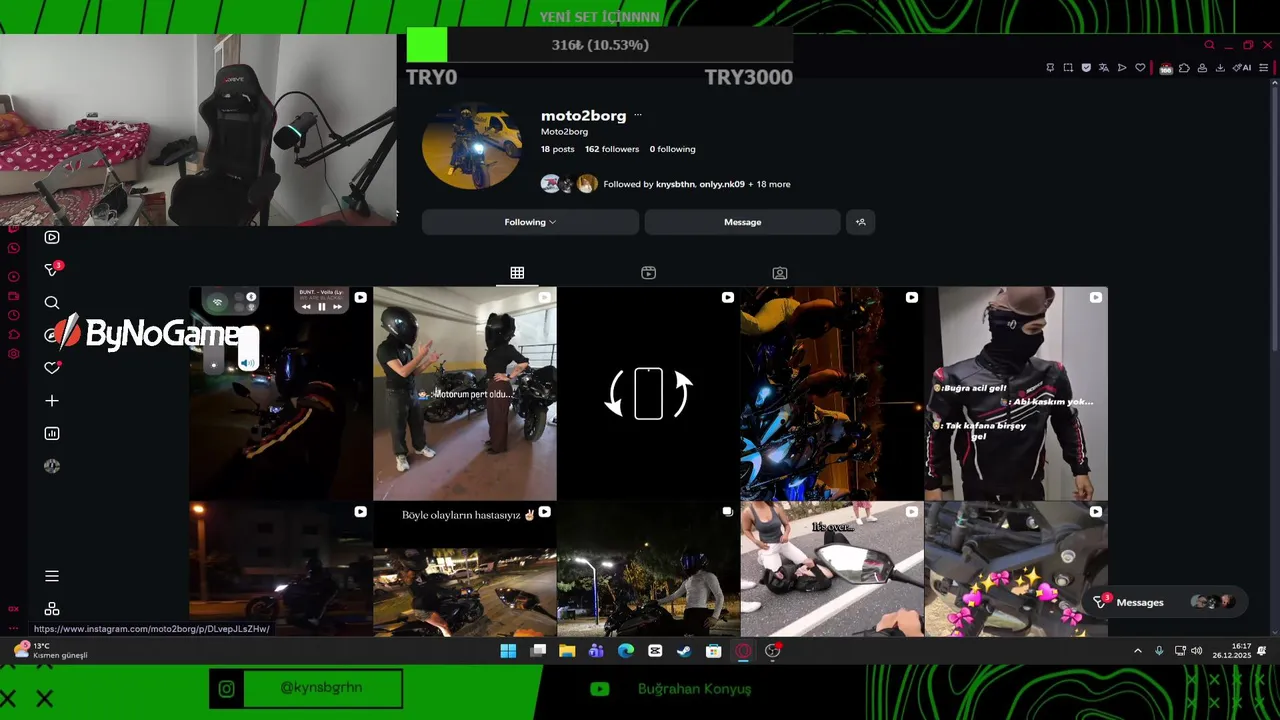The height and width of the screenshot is (720, 1280).
Task: Click the Message button on profile
Action: point(742,222)
